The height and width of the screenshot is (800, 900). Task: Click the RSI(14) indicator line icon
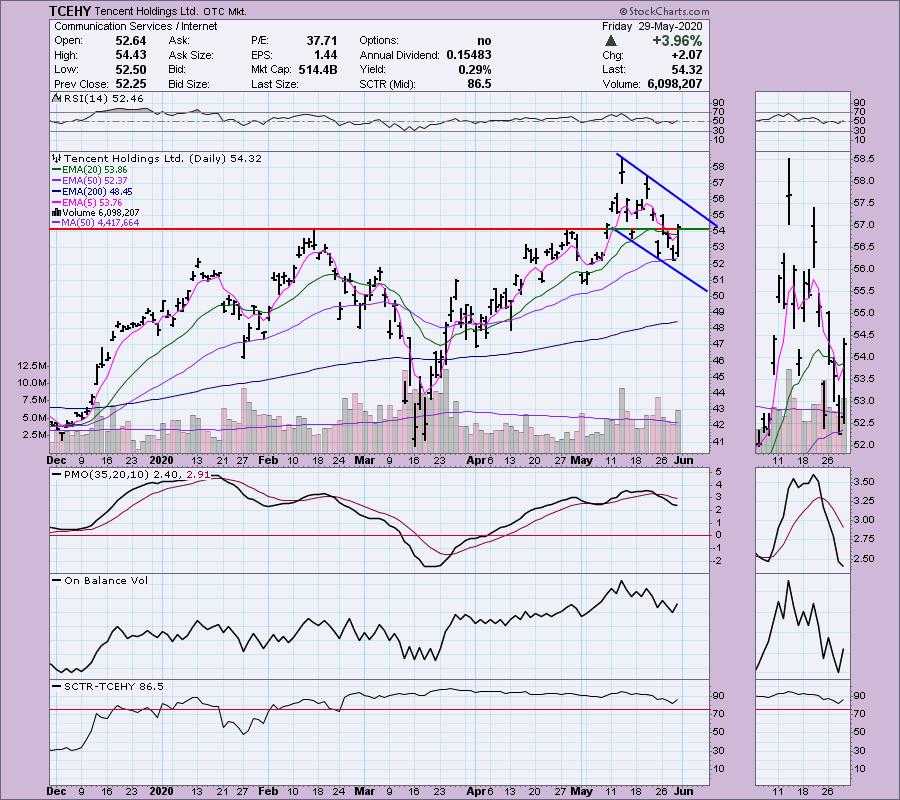point(57,98)
